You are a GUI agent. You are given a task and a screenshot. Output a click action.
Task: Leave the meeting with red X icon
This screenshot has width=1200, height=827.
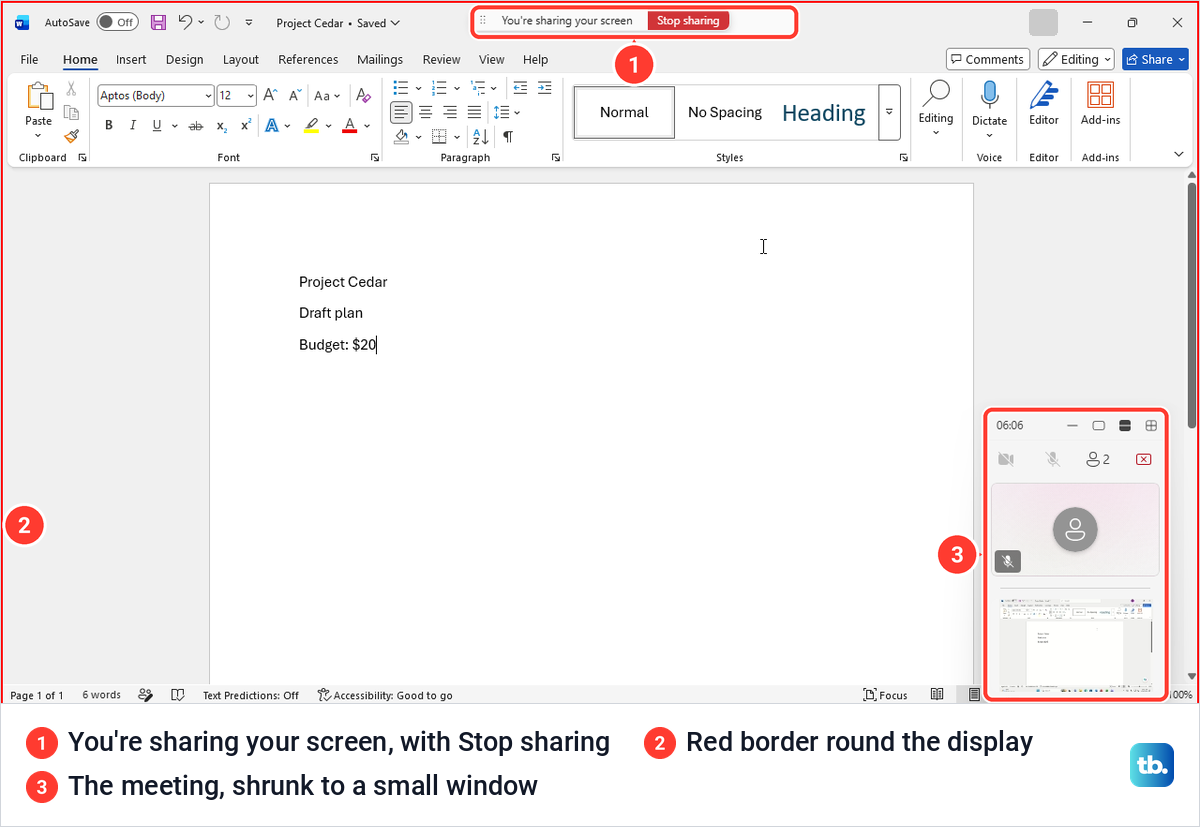point(1144,459)
